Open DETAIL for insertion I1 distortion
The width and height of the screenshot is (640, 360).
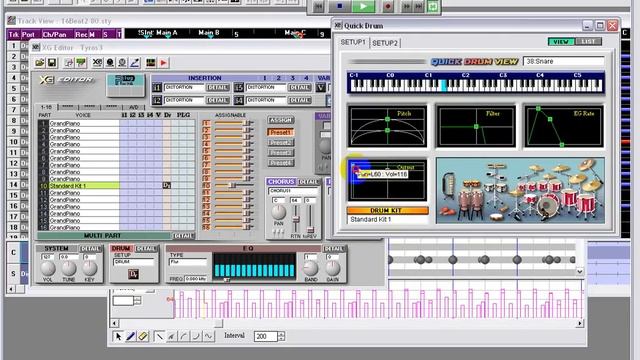[x=218, y=87]
